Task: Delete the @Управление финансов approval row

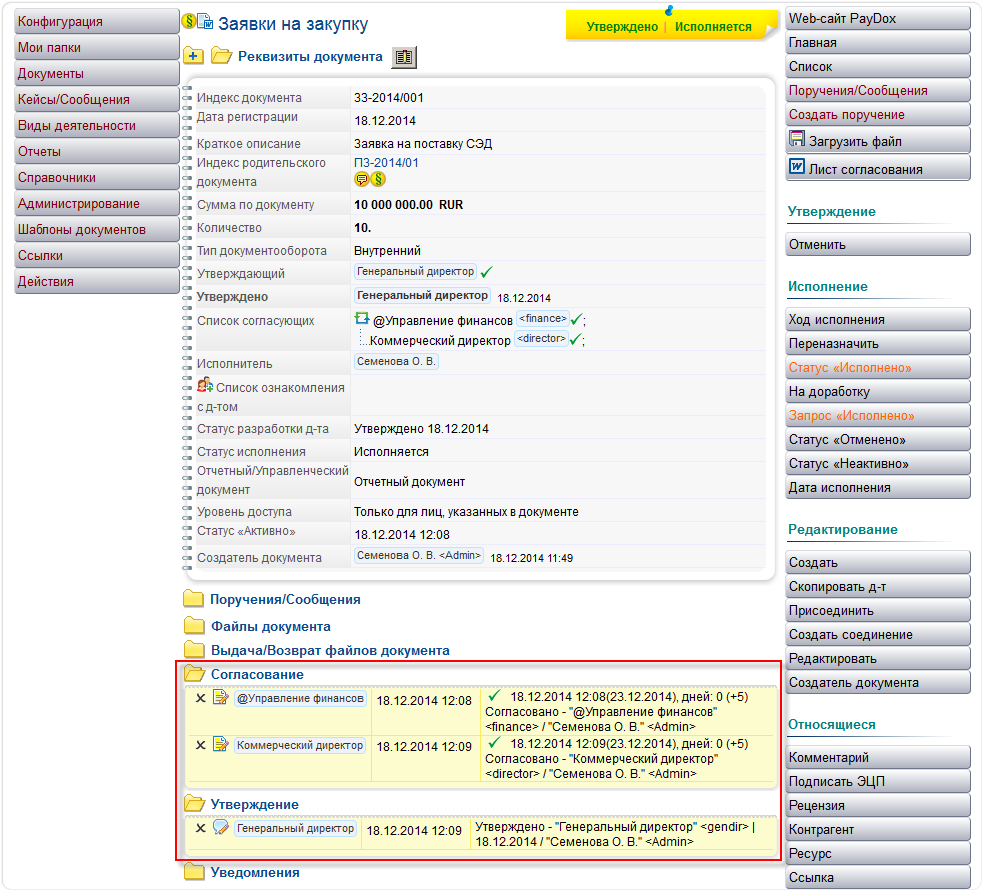Action: (200, 699)
